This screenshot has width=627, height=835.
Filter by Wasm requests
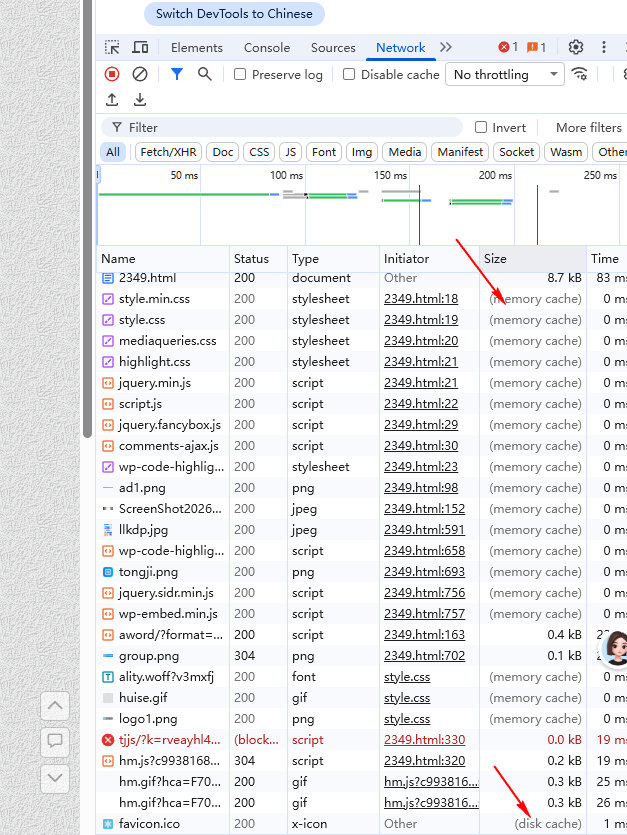coord(566,152)
